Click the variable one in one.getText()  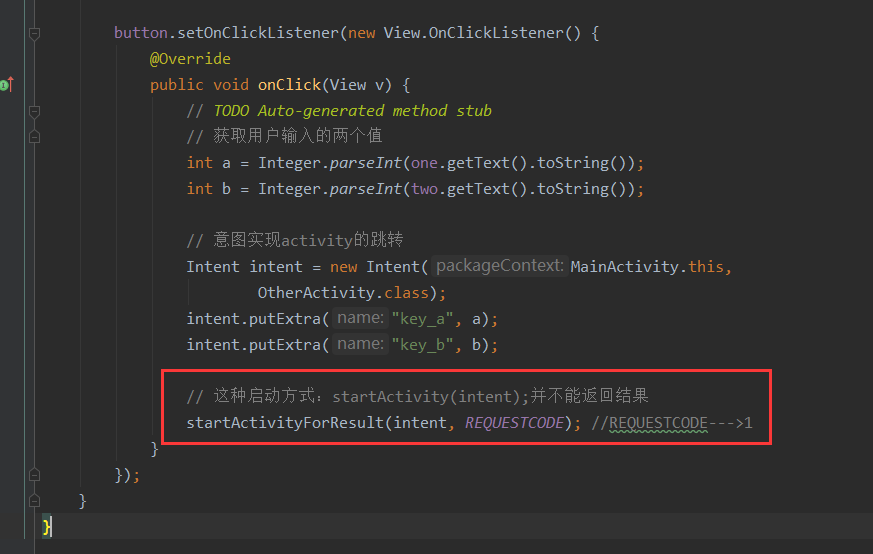(424, 163)
